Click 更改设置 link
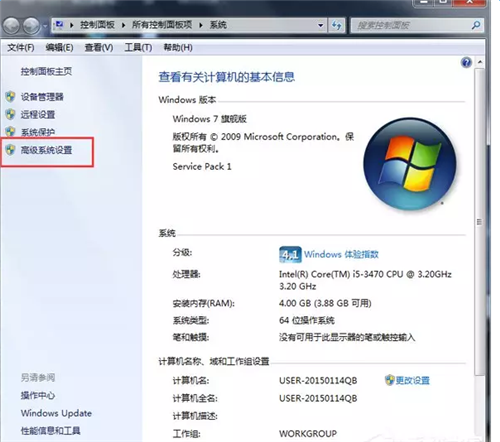Viewport: 500px width, 442px height. point(413,380)
